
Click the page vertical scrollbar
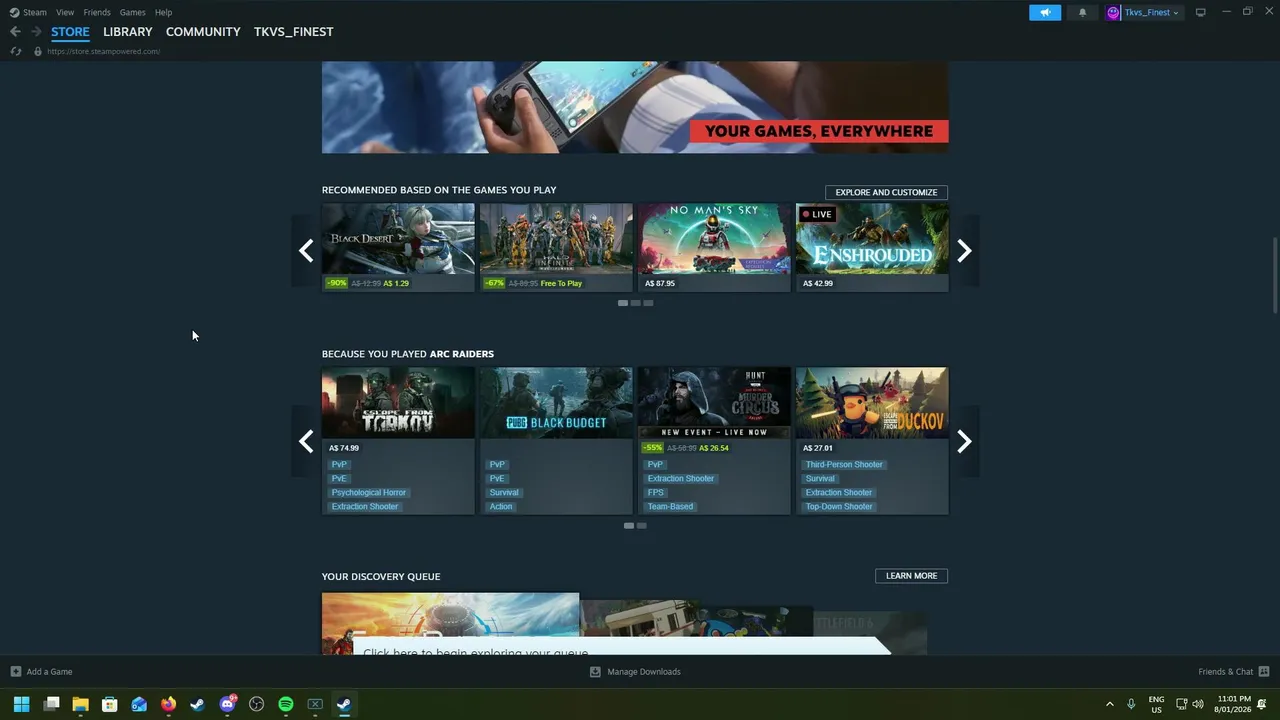coord(1275,275)
